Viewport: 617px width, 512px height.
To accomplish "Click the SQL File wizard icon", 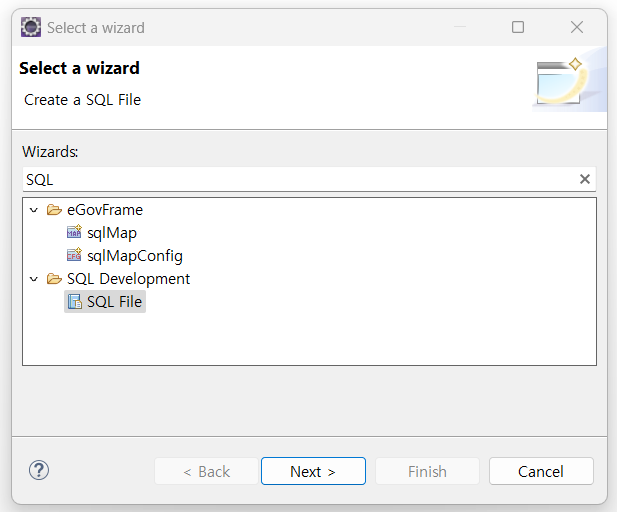I will click(74, 302).
